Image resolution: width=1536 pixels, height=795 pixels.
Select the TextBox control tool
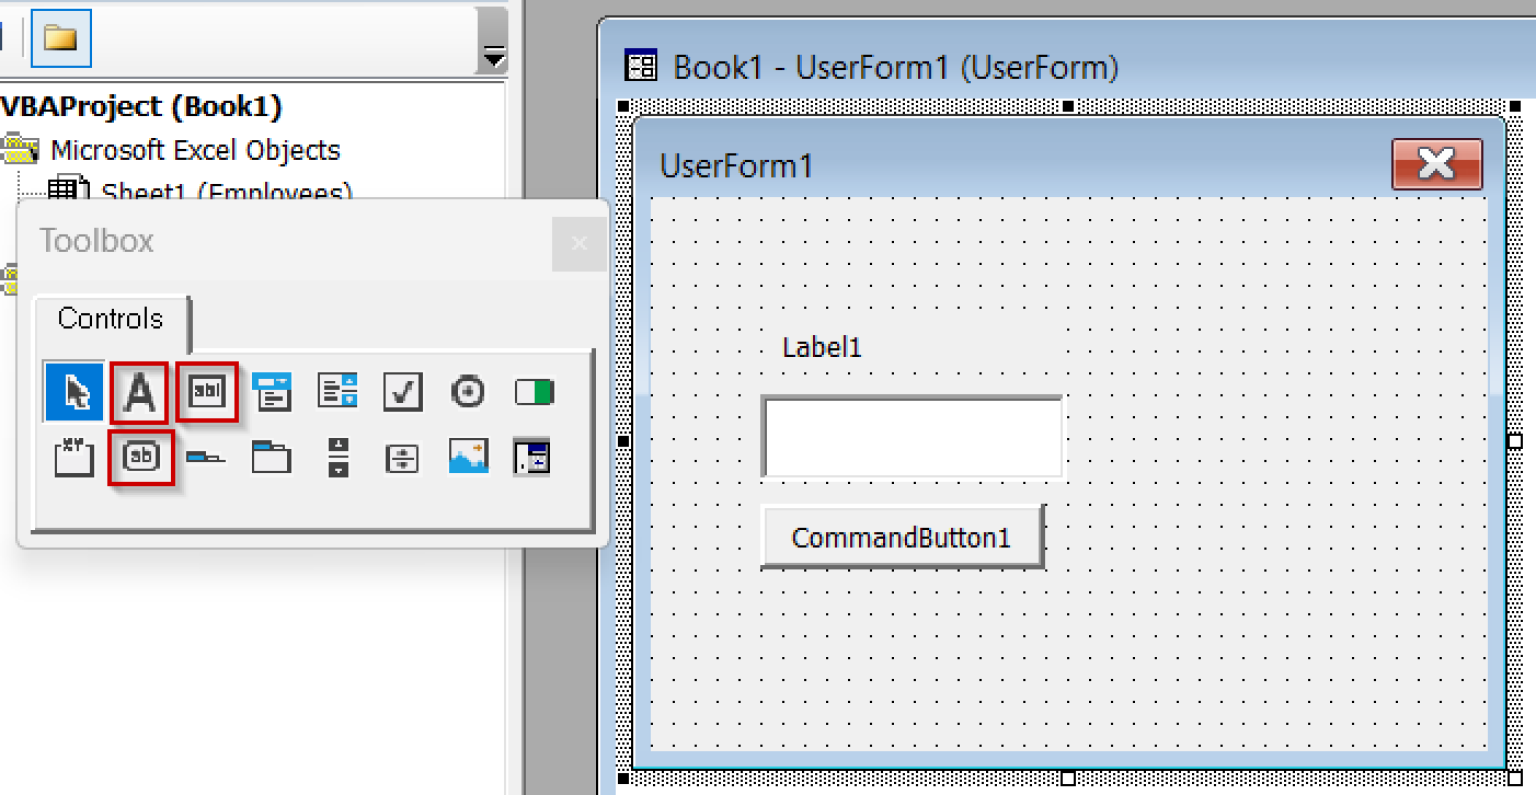206,392
